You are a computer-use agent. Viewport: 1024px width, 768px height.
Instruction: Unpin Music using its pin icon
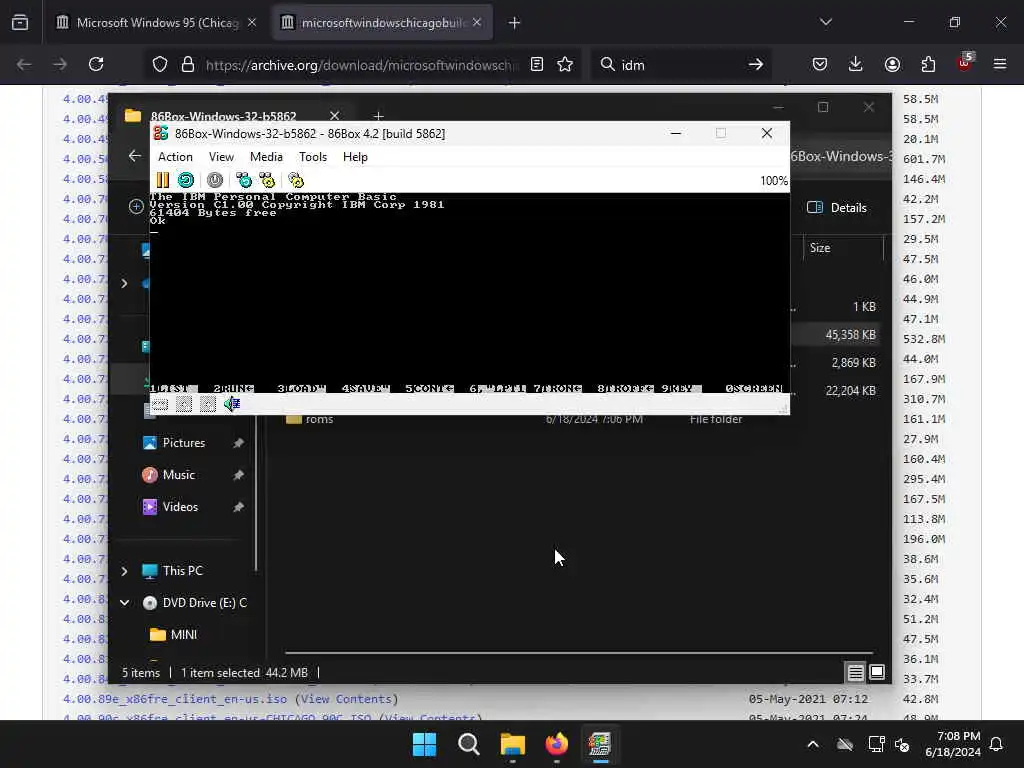pyautogui.click(x=238, y=475)
